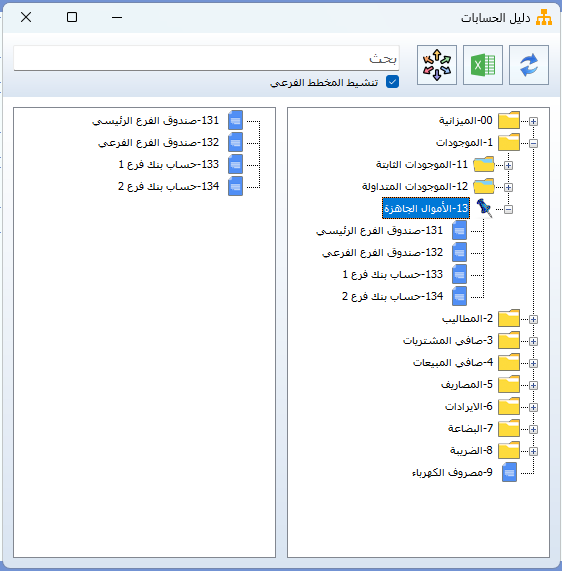Click the بحث search field

click(x=207, y=58)
